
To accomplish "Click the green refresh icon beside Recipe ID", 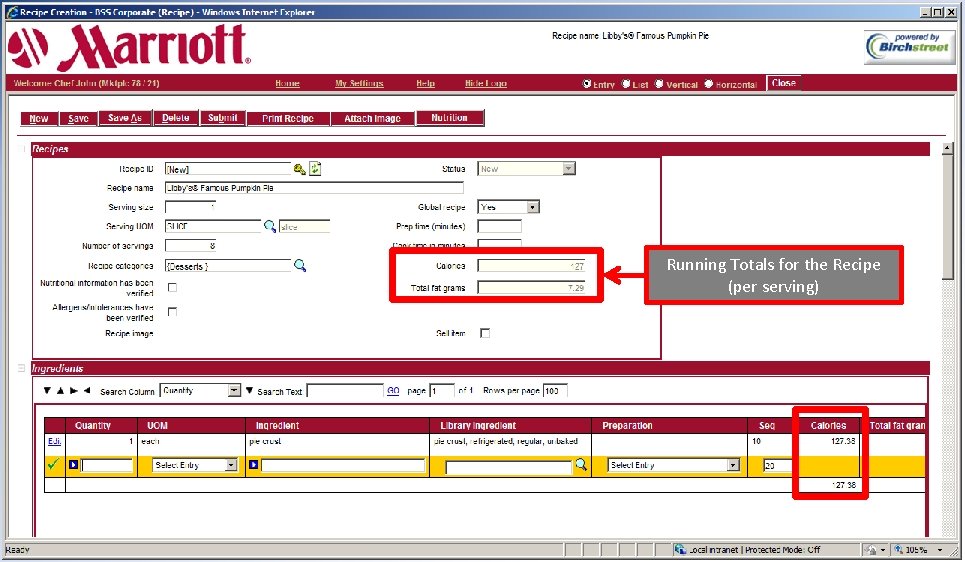I will pos(314,168).
